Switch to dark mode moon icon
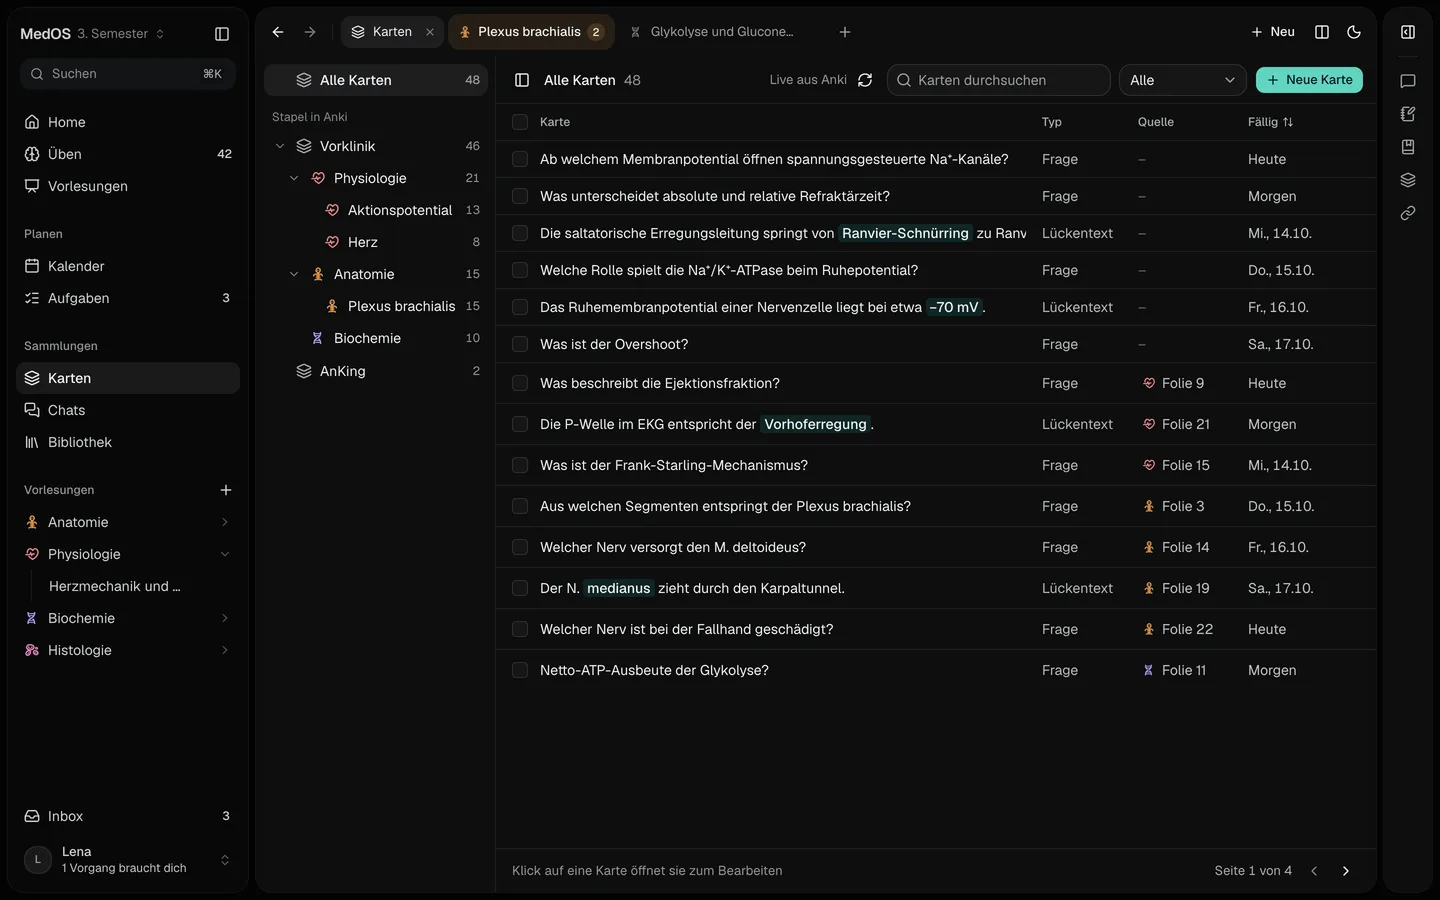Viewport: 1440px width, 900px height. click(1354, 32)
